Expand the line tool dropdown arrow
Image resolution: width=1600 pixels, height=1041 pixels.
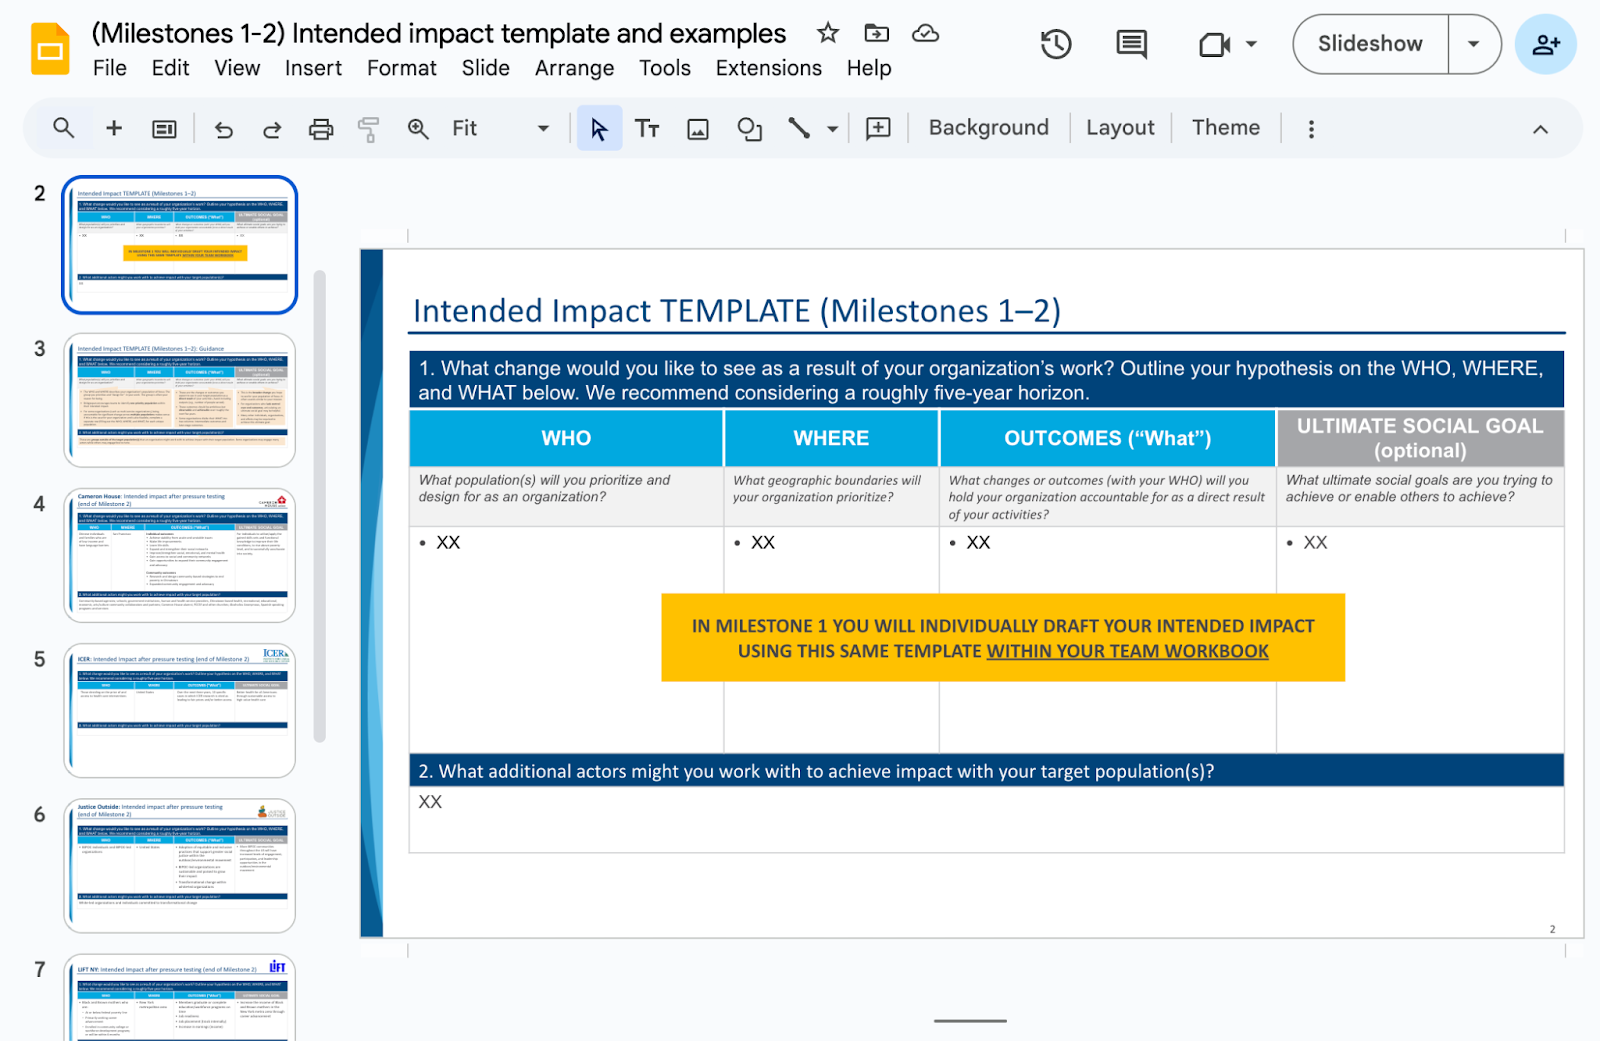point(832,129)
